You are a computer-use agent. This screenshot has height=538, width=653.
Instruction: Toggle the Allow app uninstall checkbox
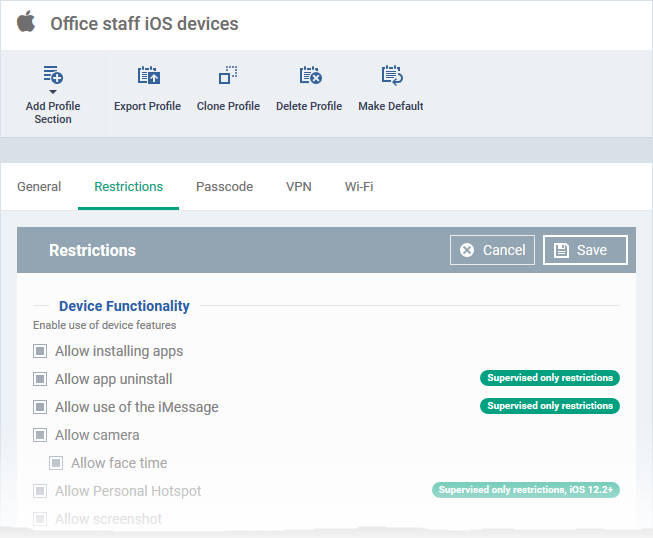(40, 379)
